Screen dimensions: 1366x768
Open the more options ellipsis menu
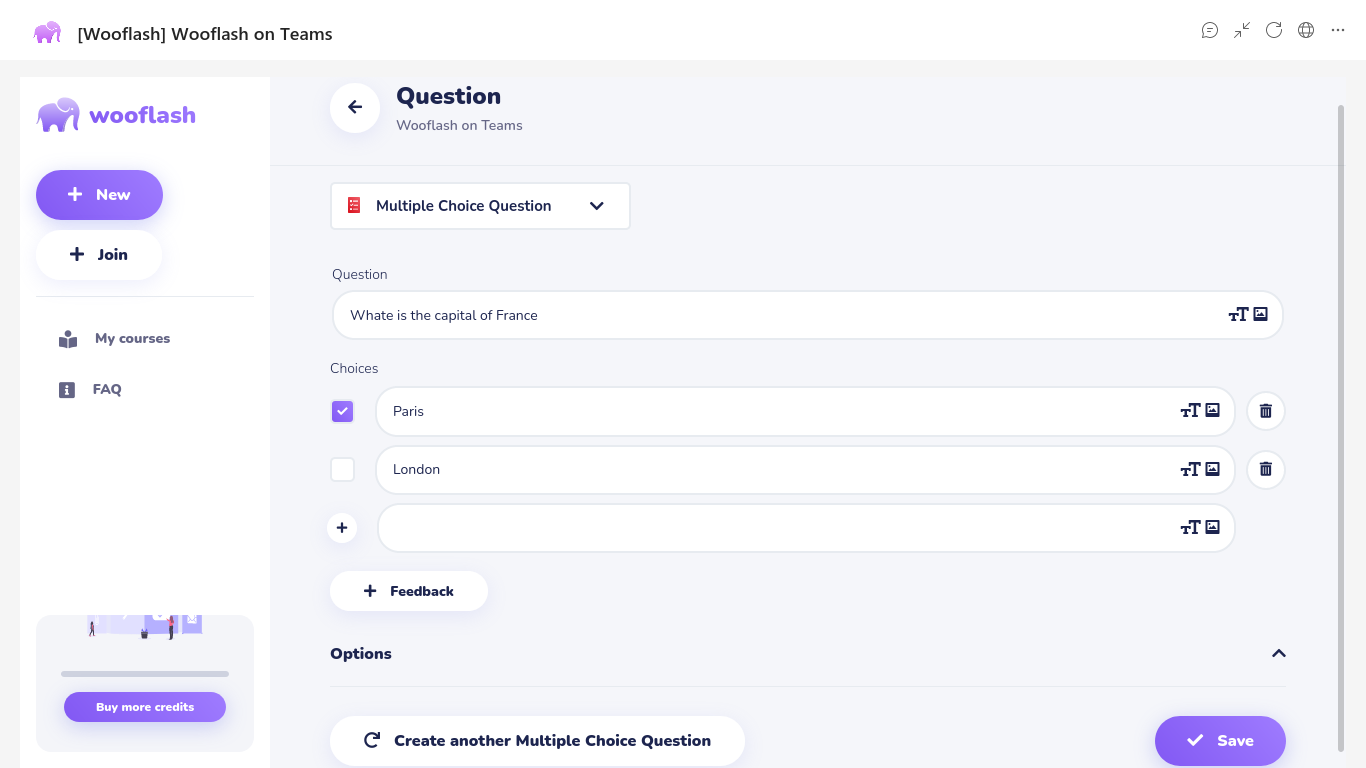(1337, 30)
